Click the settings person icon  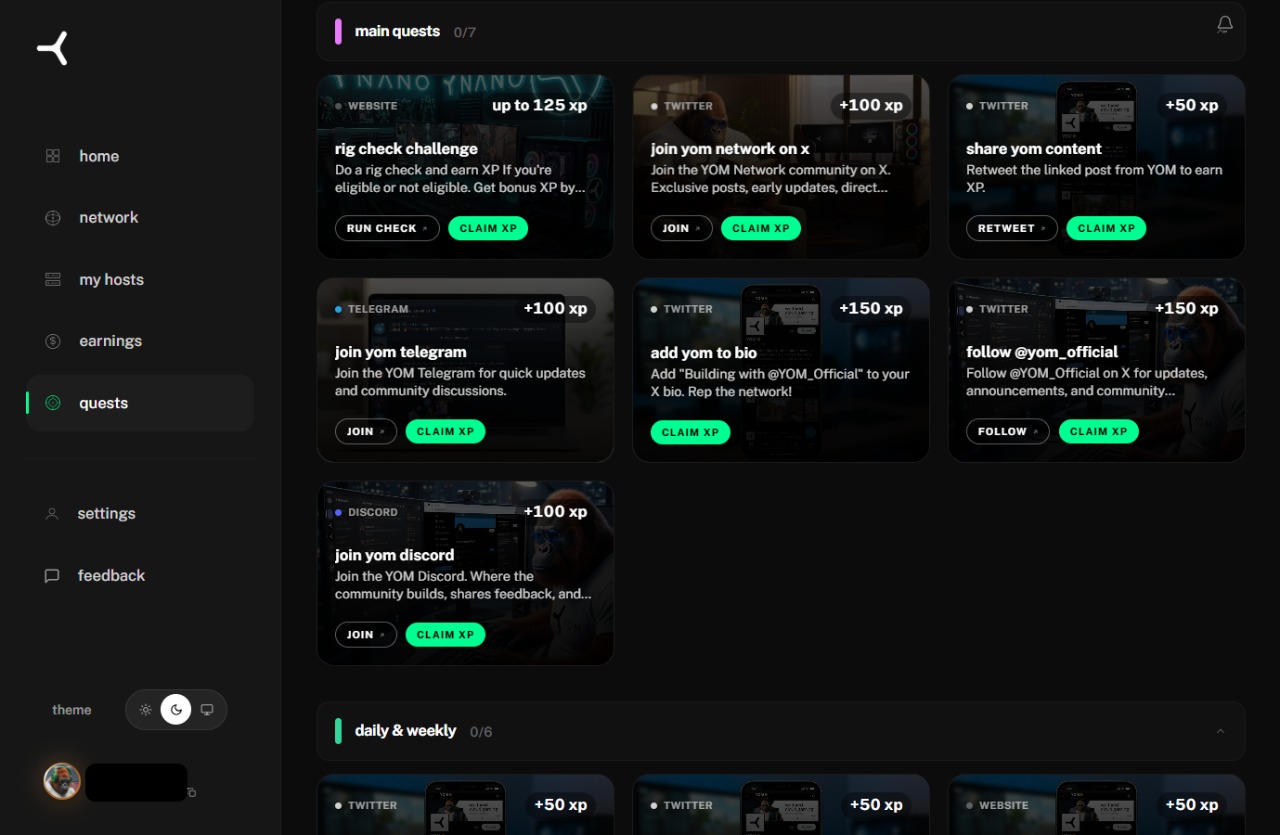(52, 514)
